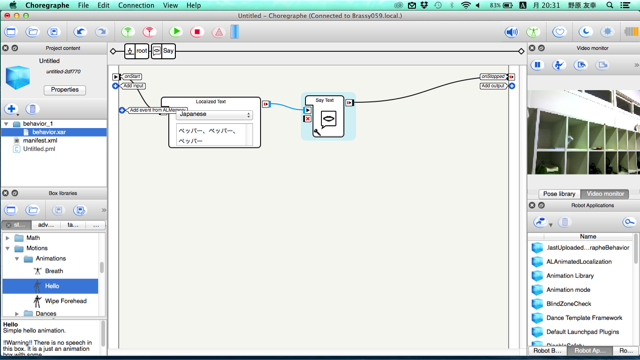Click package and install dropdown icon

(x=542, y=222)
